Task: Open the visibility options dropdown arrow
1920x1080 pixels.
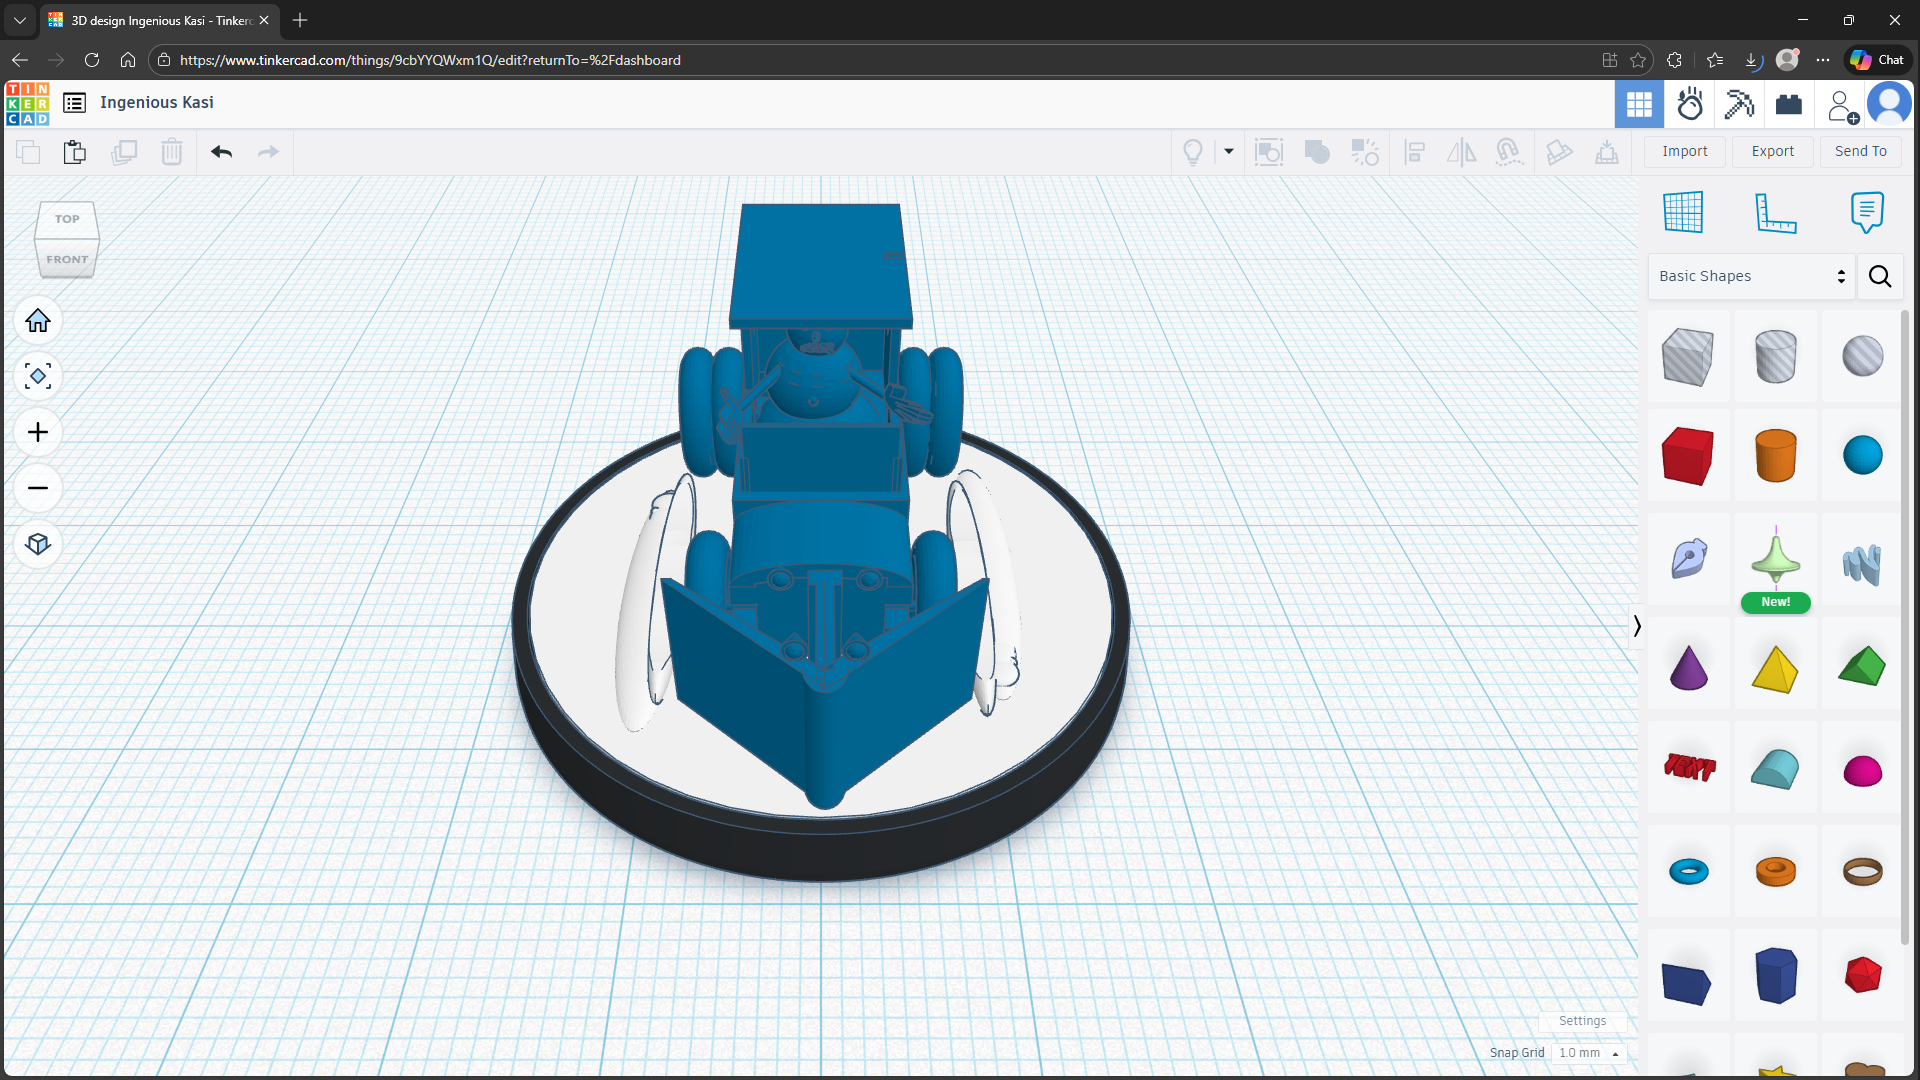Action: tap(1229, 152)
